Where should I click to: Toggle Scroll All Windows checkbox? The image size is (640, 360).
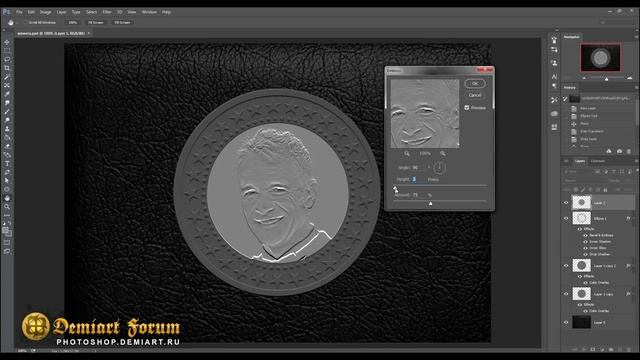click(x=26, y=22)
